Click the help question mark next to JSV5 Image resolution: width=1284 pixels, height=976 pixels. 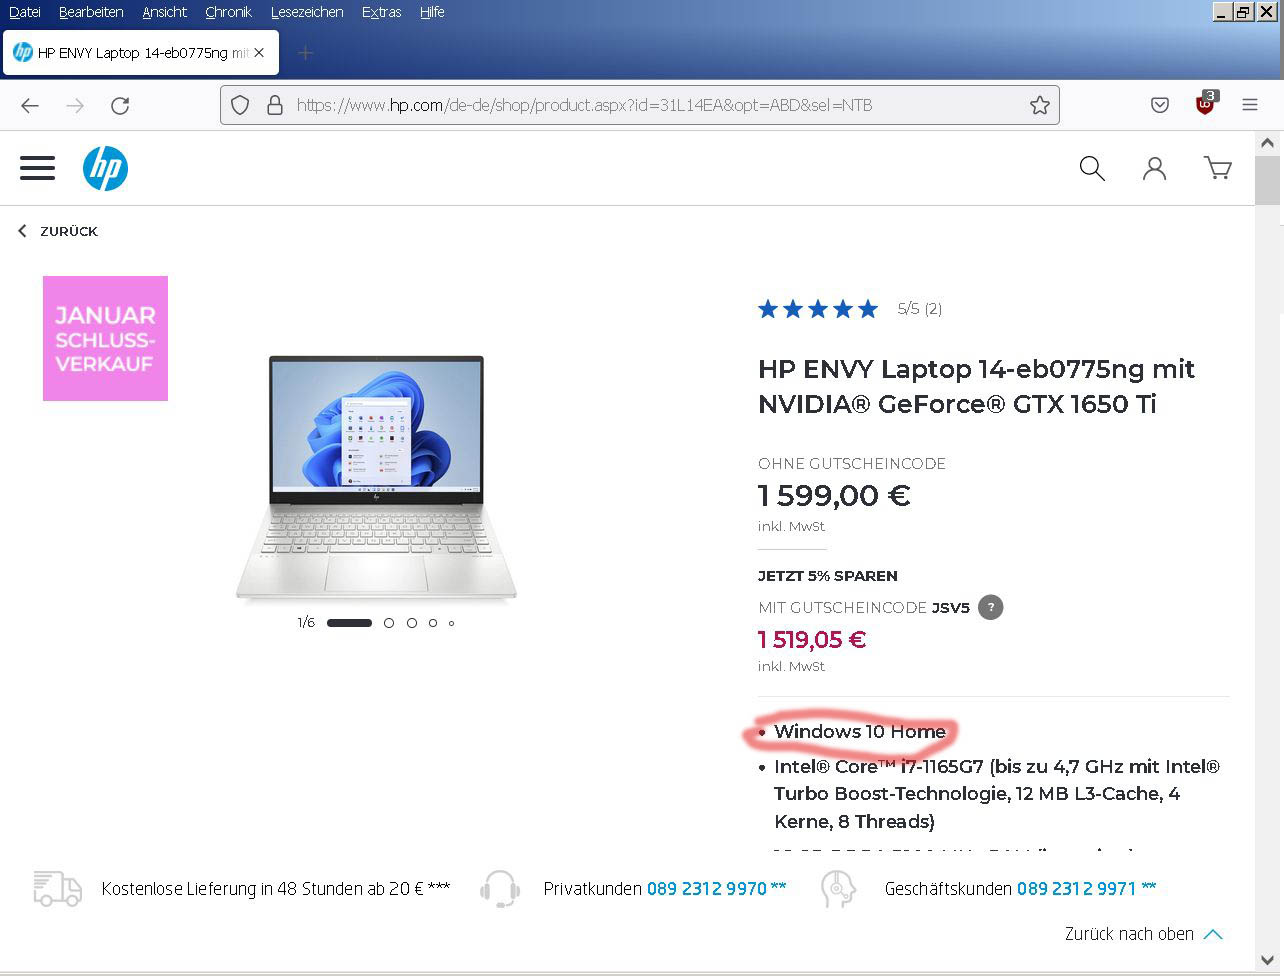pos(990,607)
